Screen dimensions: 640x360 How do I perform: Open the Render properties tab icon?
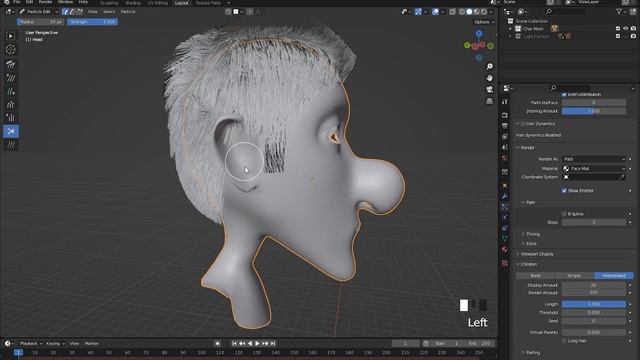(x=505, y=116)
